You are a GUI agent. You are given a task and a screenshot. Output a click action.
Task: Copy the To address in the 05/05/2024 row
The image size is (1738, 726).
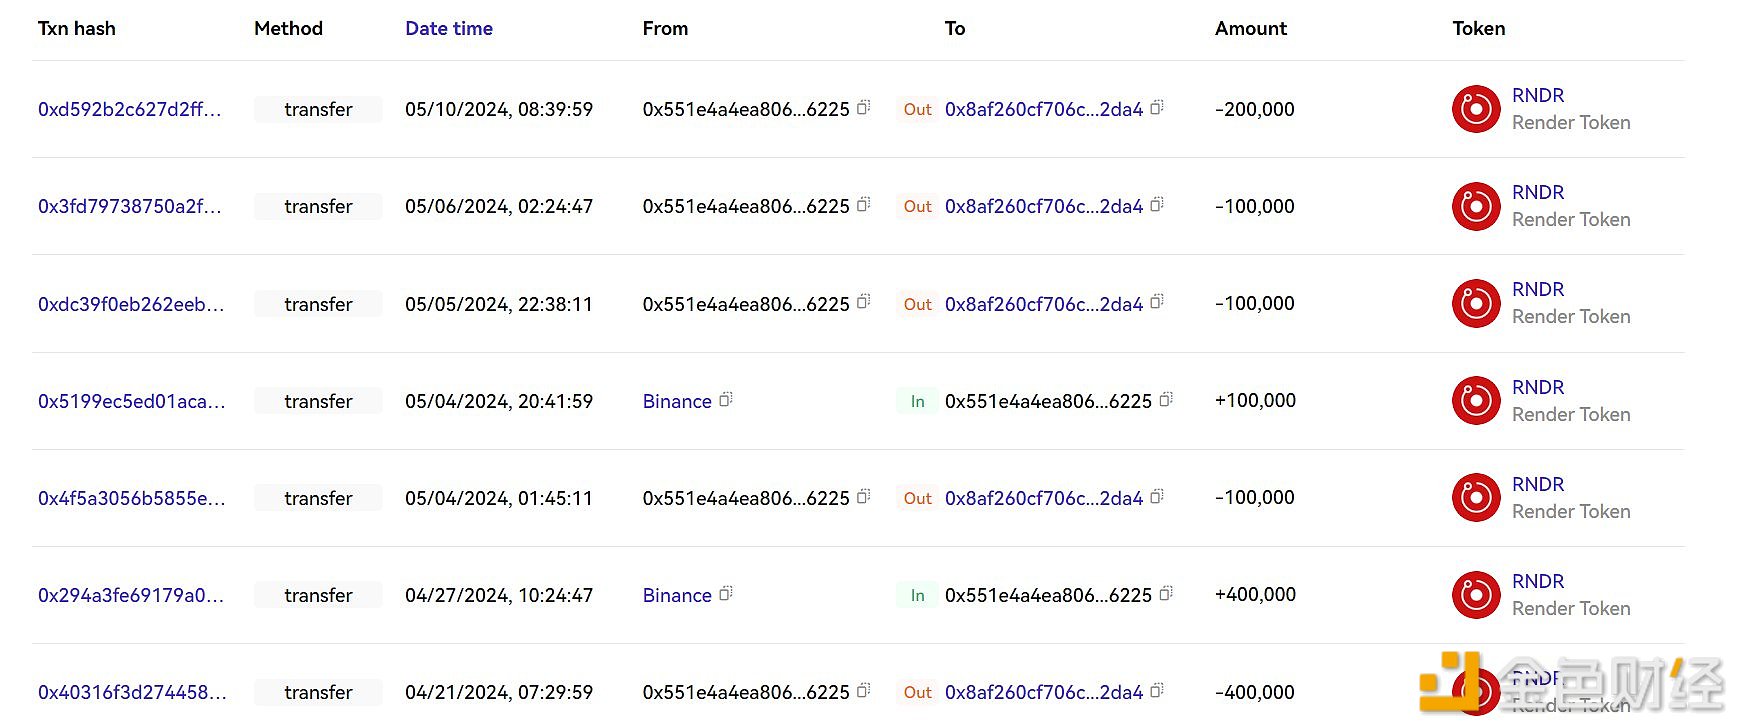[1157, 302]
